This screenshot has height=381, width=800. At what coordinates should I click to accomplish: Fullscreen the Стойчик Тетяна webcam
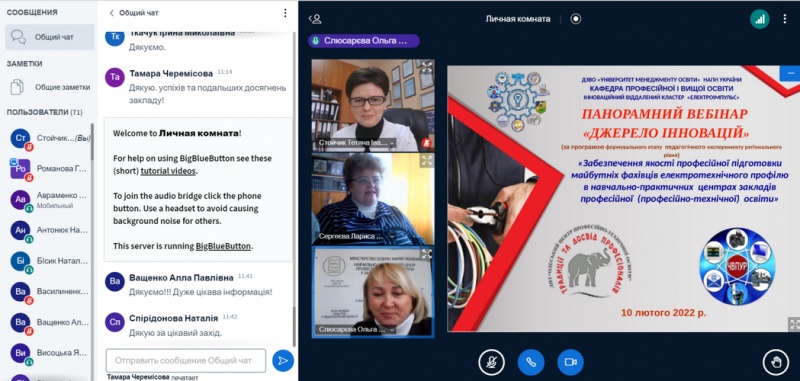click(426, 67)
